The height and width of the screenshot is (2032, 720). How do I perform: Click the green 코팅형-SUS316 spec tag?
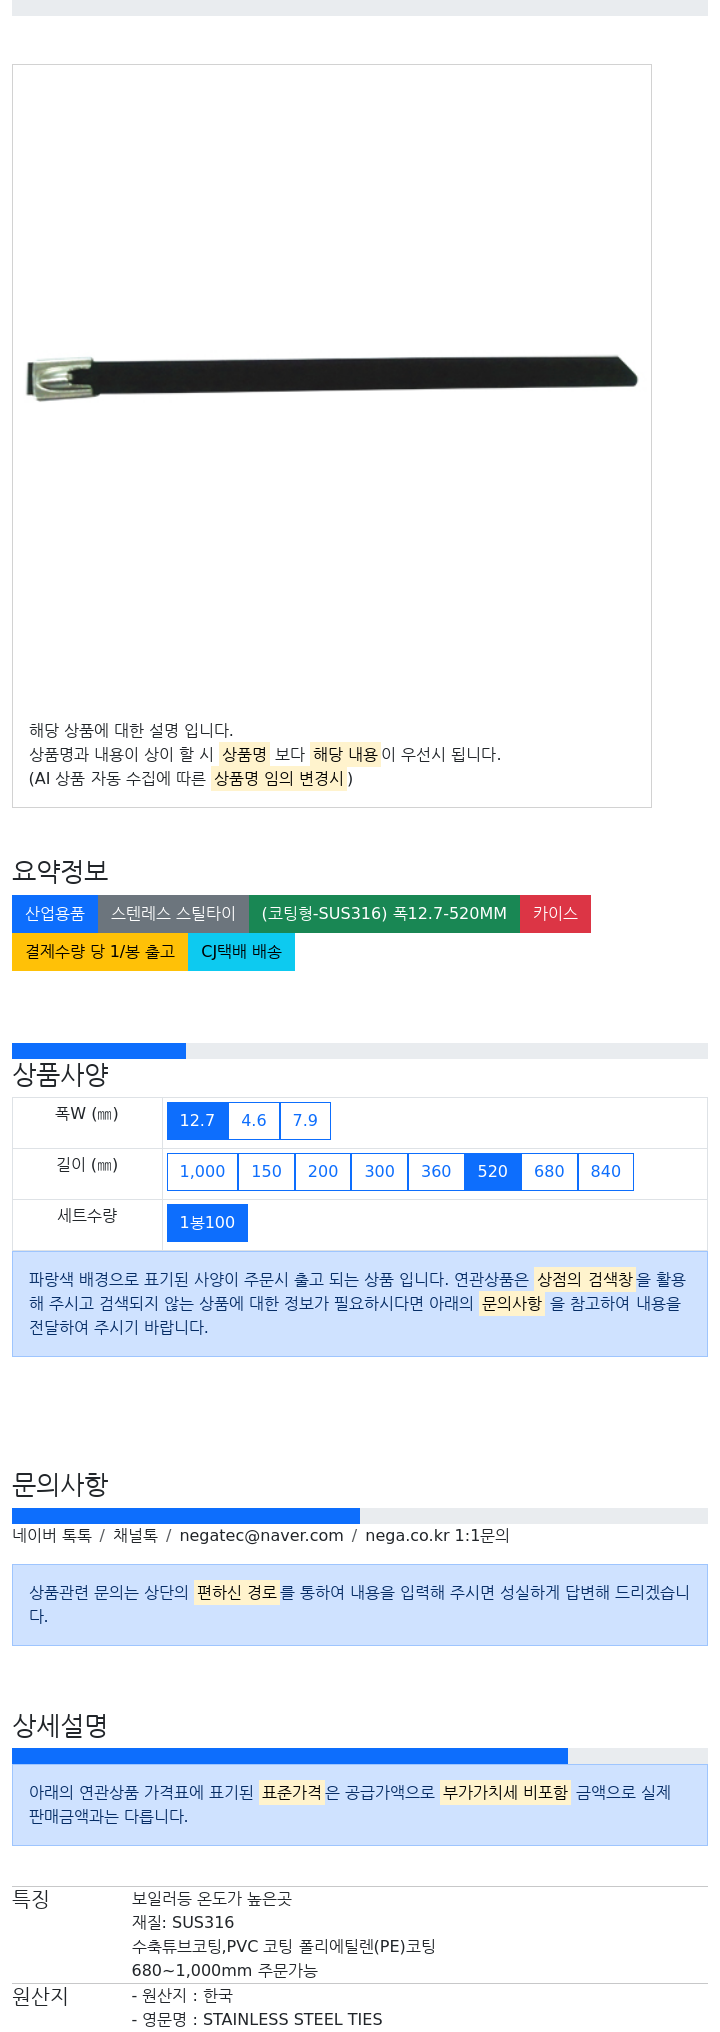click(384, 914)
